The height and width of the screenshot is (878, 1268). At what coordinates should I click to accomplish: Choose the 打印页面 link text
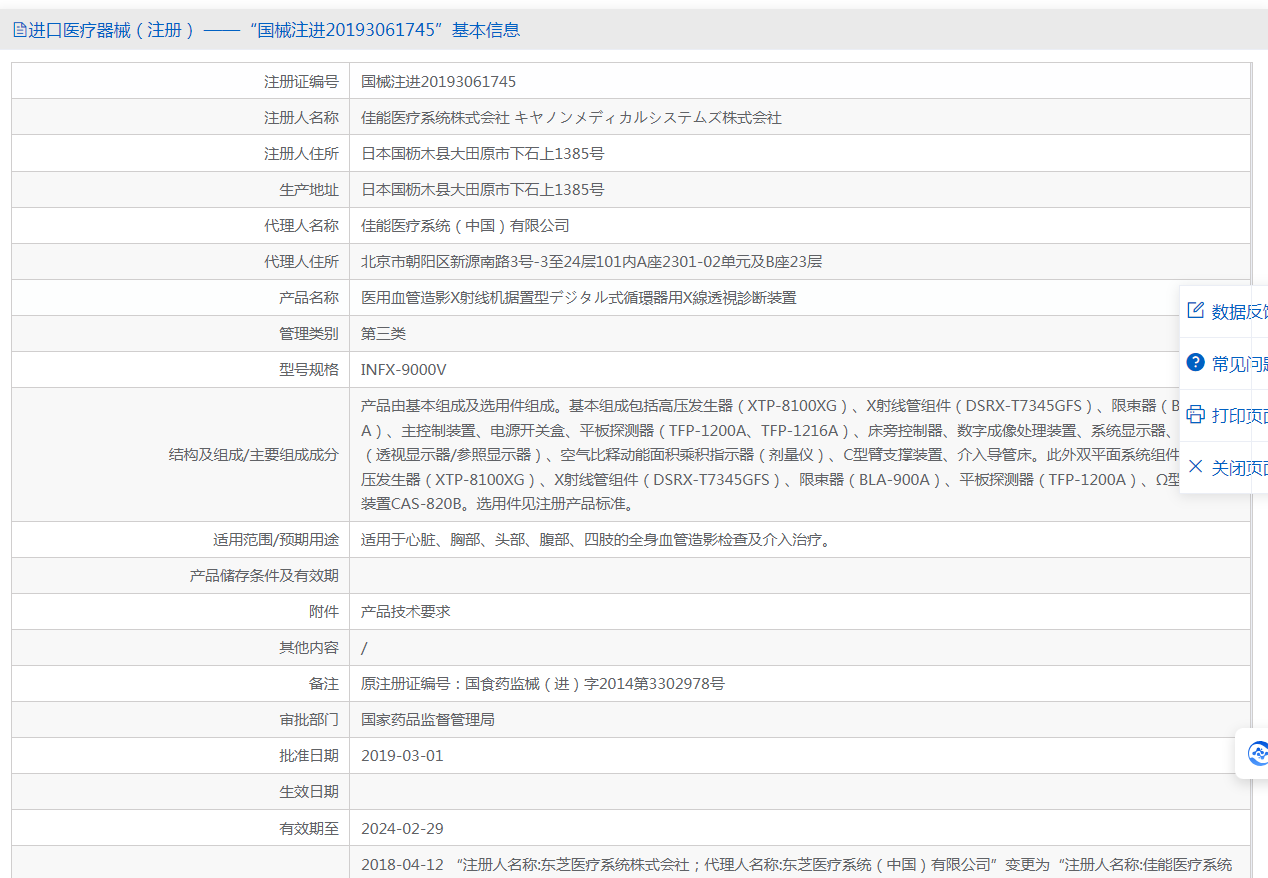[1240, 415]
